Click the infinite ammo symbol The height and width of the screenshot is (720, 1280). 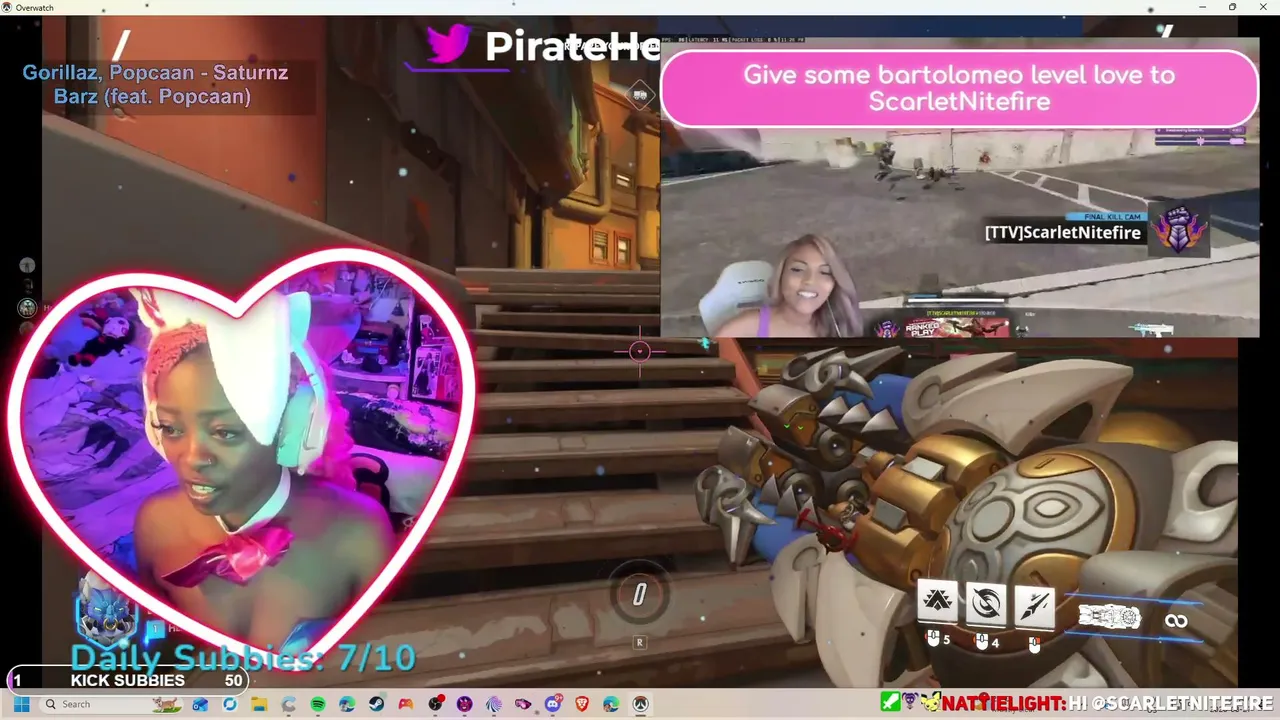tap(1176, 621)
